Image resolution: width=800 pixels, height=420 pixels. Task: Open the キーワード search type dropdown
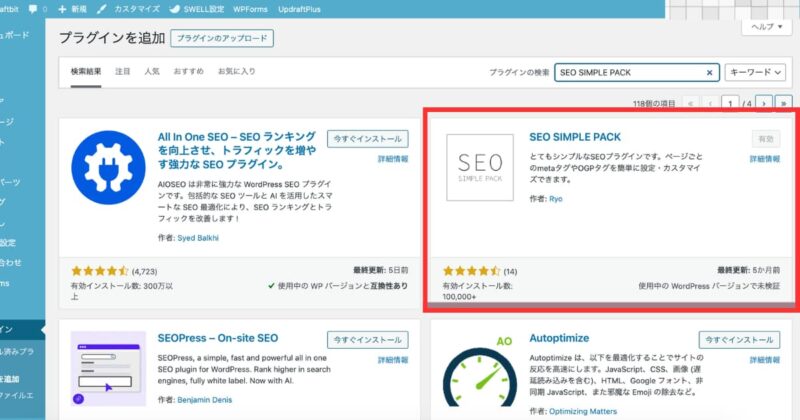point(755,72)
